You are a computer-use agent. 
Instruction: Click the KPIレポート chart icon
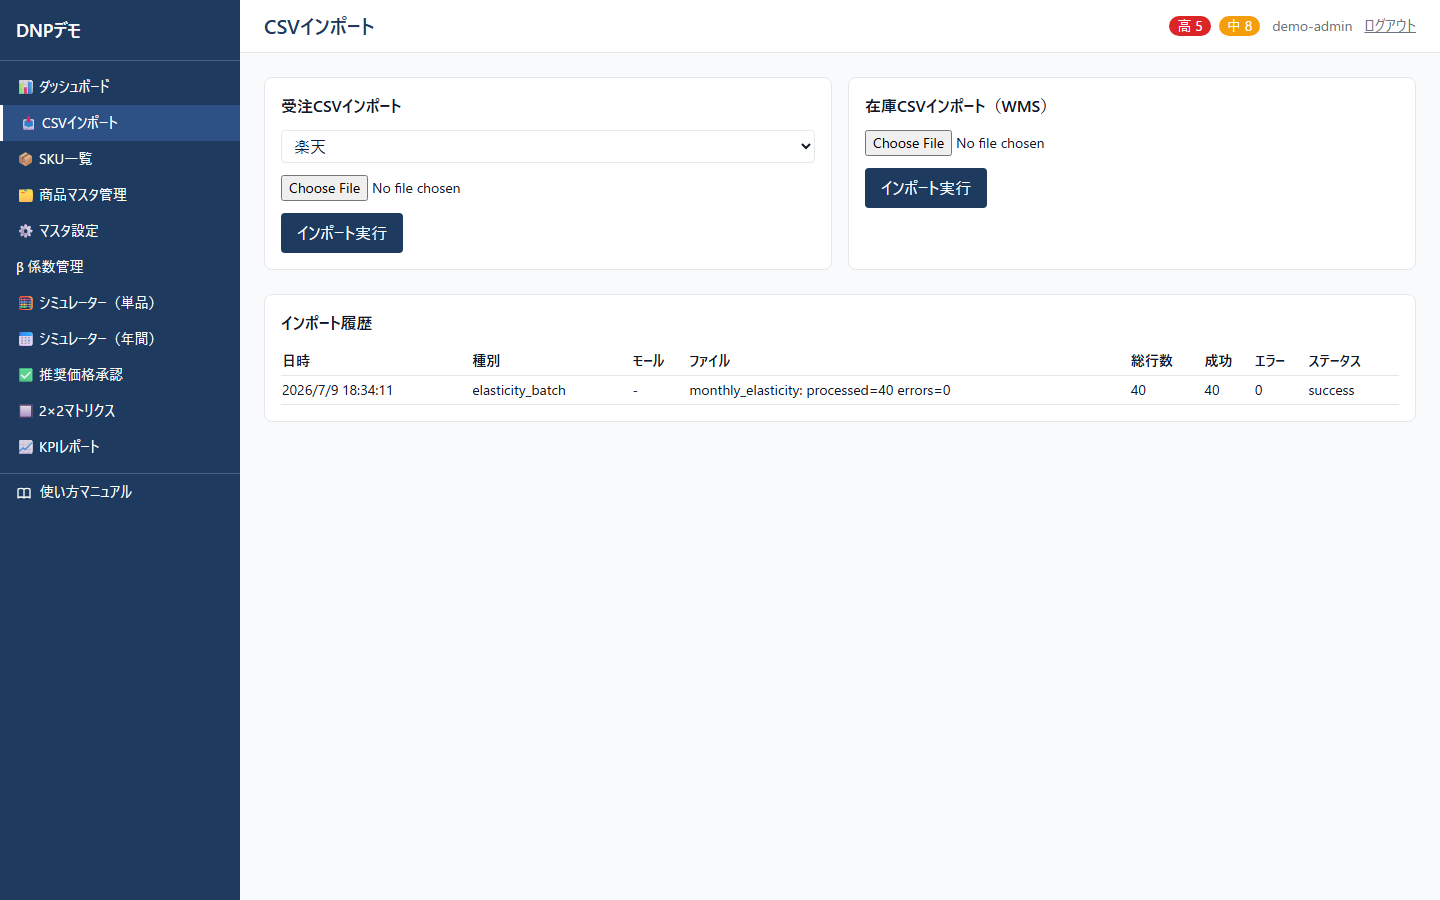tap(26, 447)
